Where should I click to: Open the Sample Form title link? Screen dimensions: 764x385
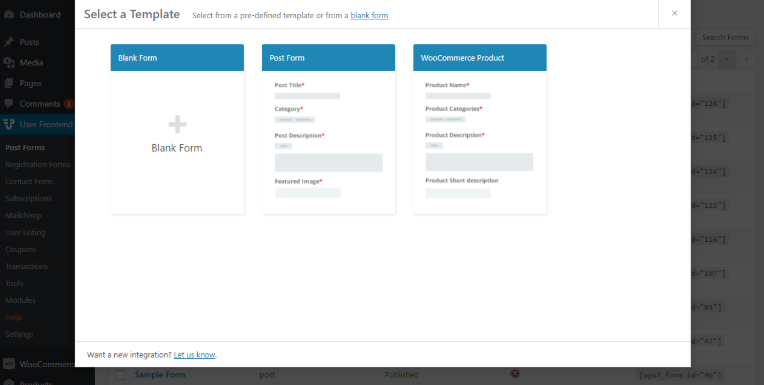[x=160, y=375]
